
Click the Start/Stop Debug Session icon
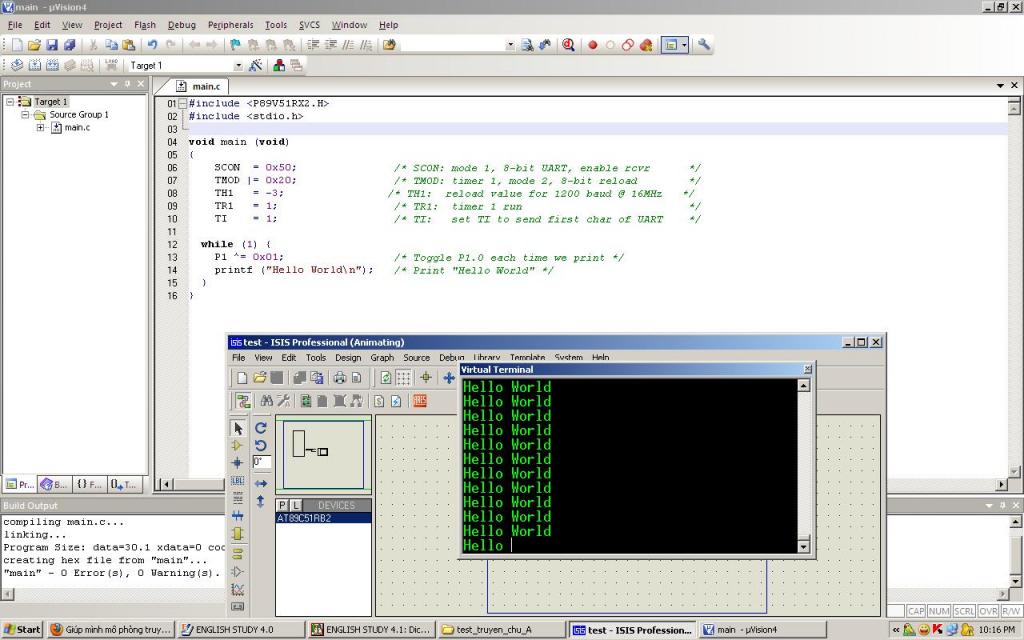pos(568,45)
